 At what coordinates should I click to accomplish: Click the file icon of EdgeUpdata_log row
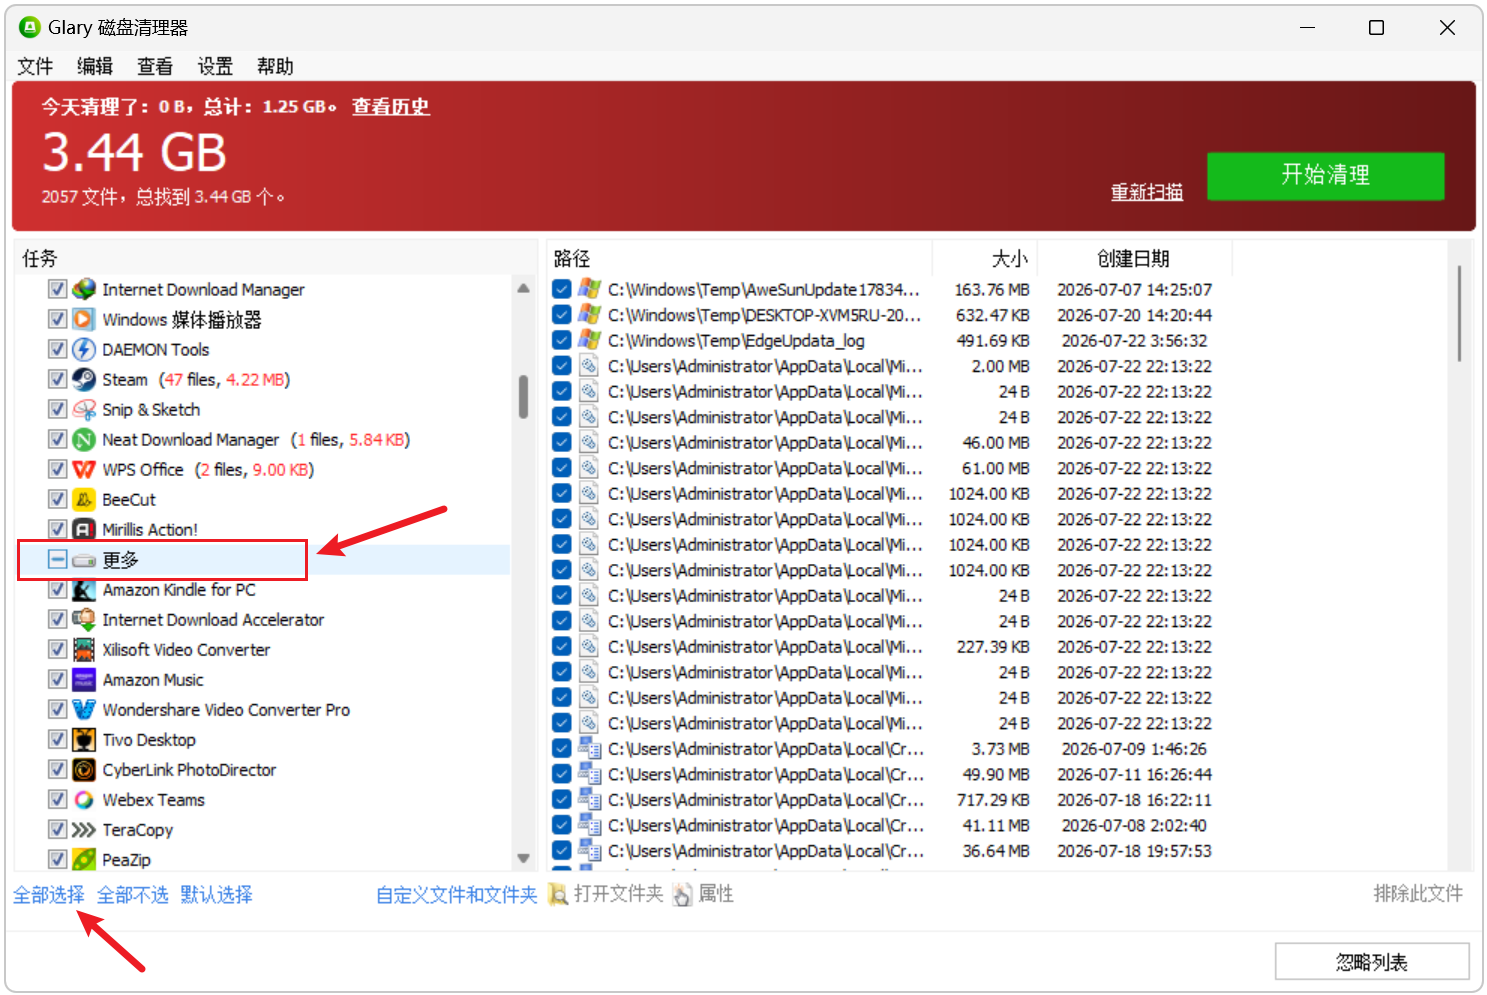coord(590,340)
